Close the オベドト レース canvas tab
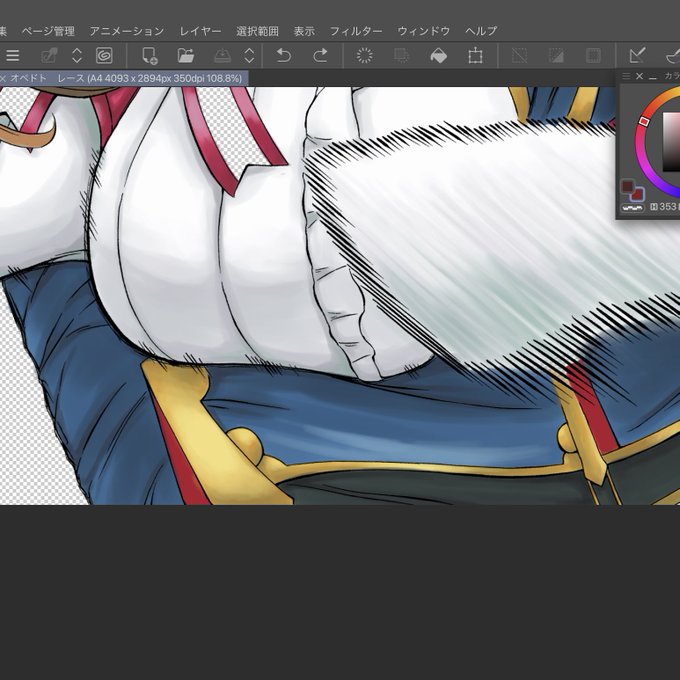Viewport: 680px width, 680px height. pyautogui.click(x=3, y=78)
